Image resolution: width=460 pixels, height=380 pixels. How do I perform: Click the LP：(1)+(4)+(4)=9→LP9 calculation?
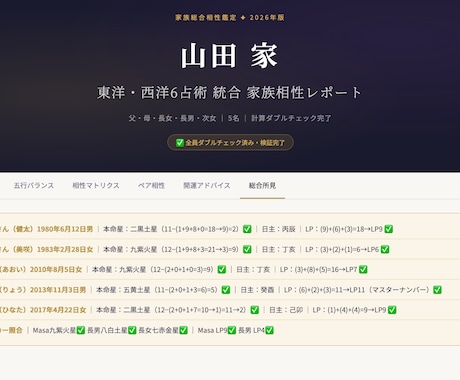pos(349,310)
